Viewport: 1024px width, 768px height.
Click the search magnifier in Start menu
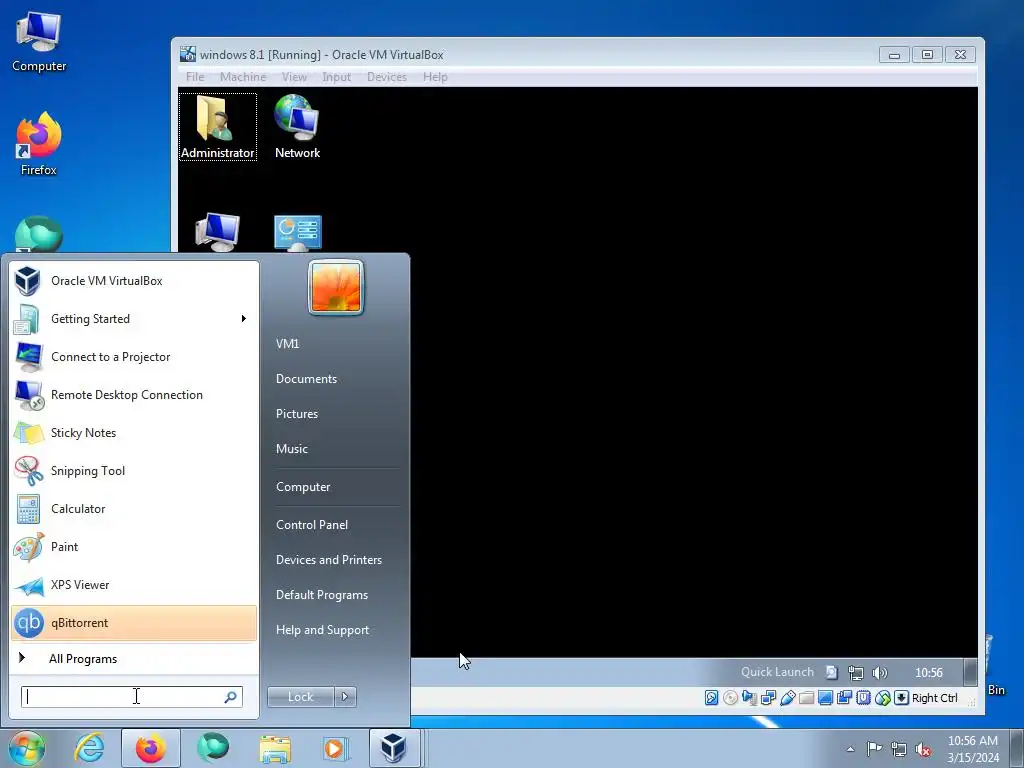click(231, 697)
